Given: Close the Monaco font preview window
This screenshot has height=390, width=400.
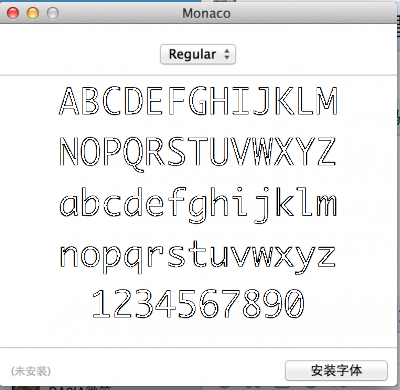Looking at the screenshot, I should point(13,13).
